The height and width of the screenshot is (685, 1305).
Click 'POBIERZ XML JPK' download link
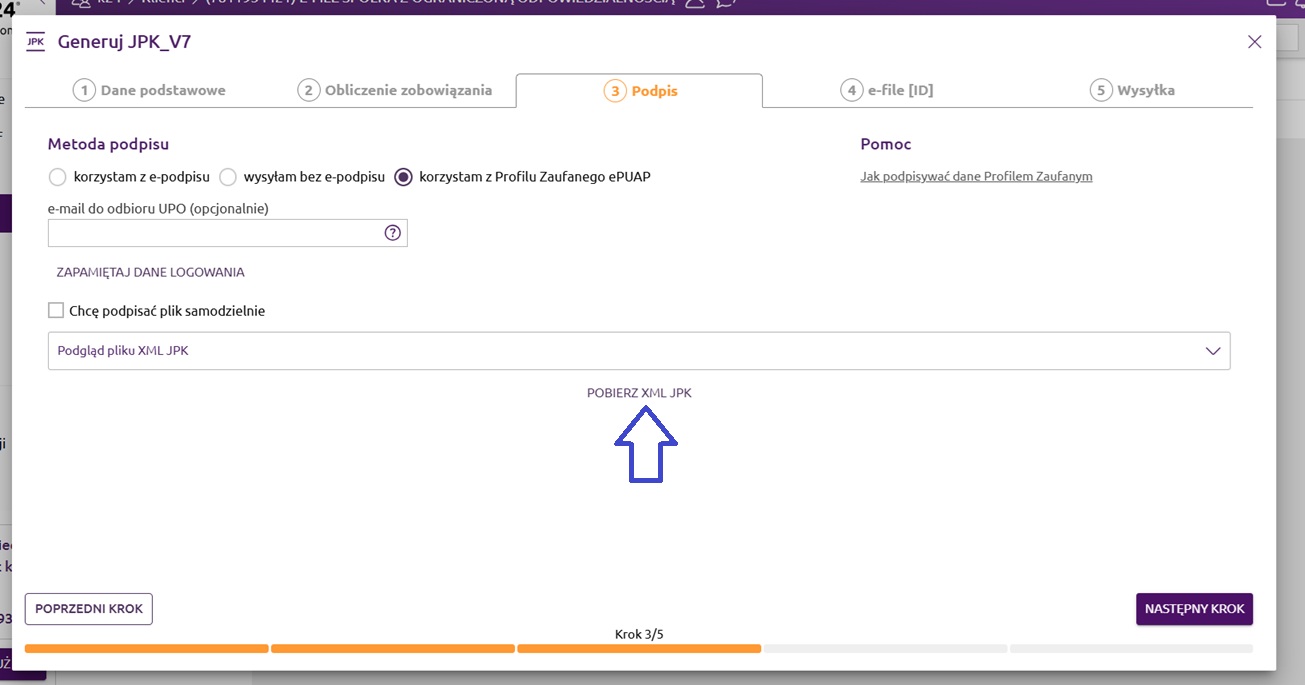tap(639, 393)
